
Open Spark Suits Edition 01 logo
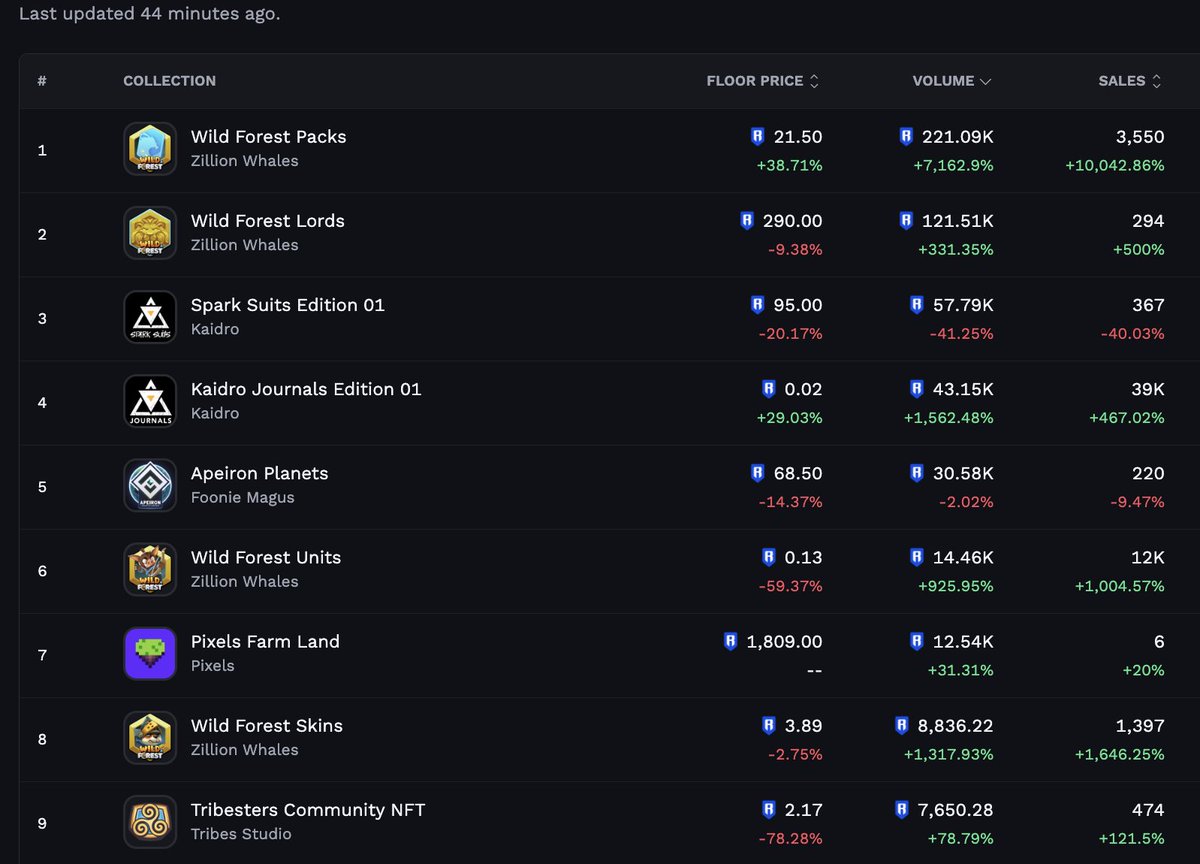(x=150, y=317)
